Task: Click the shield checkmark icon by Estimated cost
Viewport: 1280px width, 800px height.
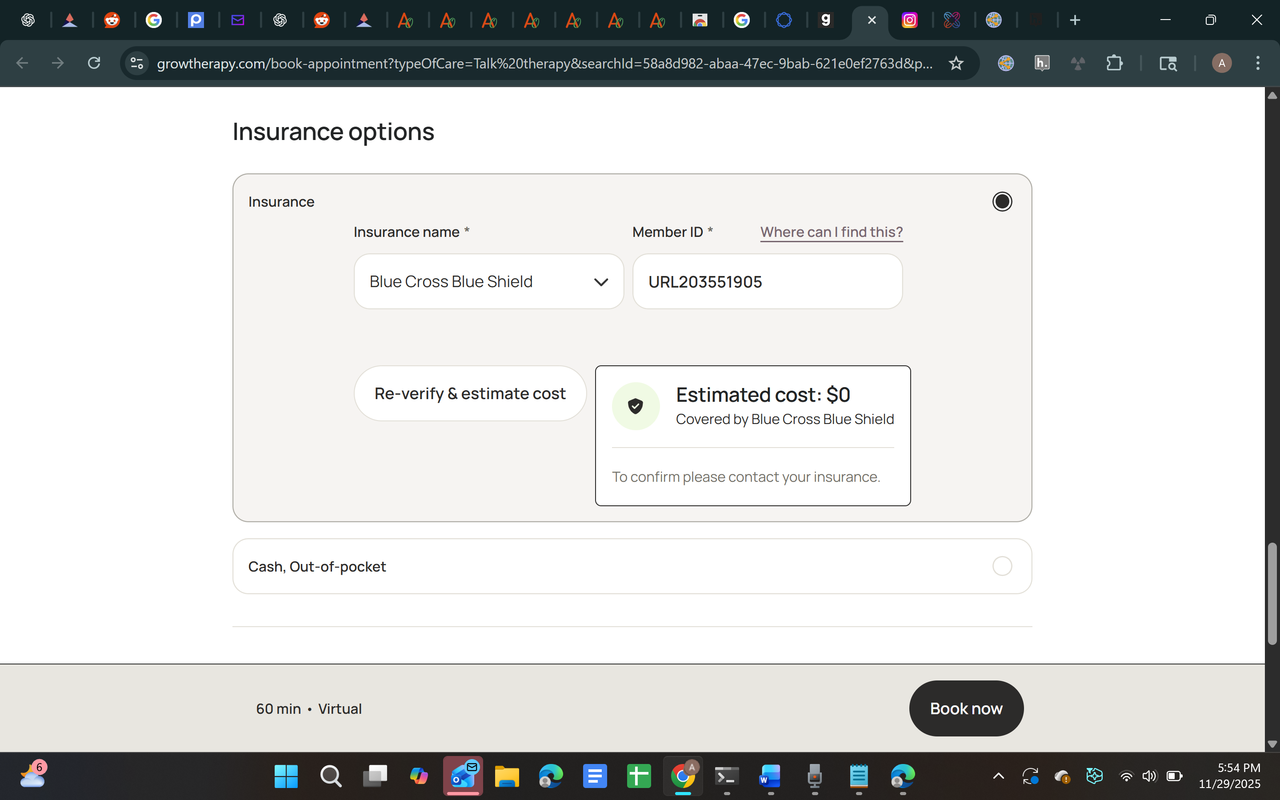Action: [635, 406]
